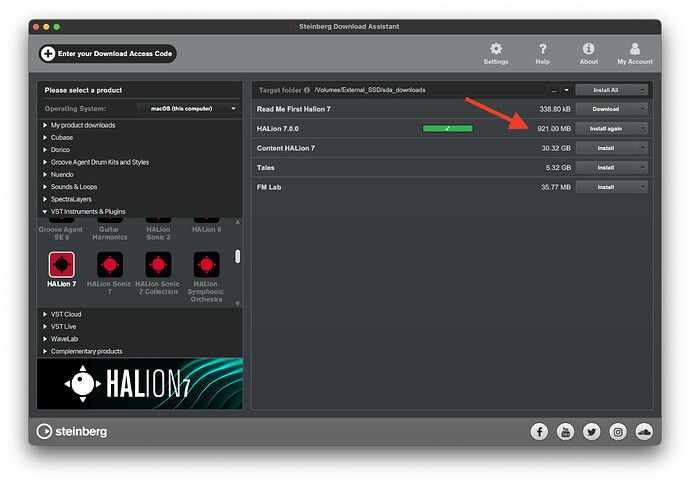Expand the VST Live category

coord(45,327)
